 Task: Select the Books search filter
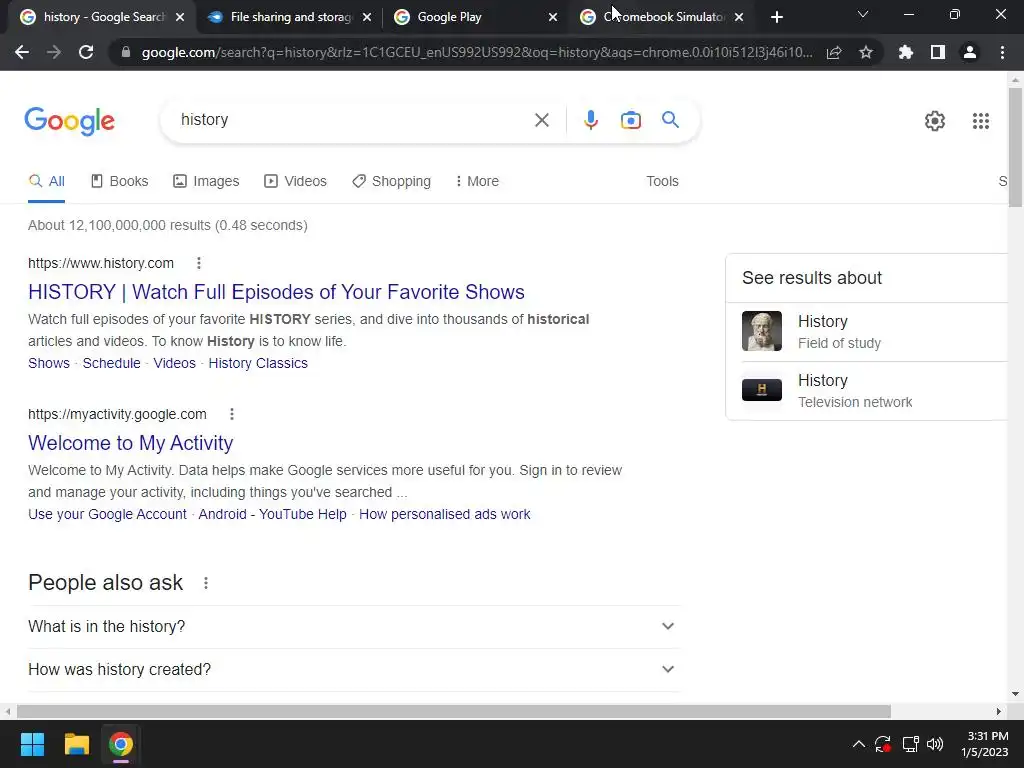(x=120, y=181)
